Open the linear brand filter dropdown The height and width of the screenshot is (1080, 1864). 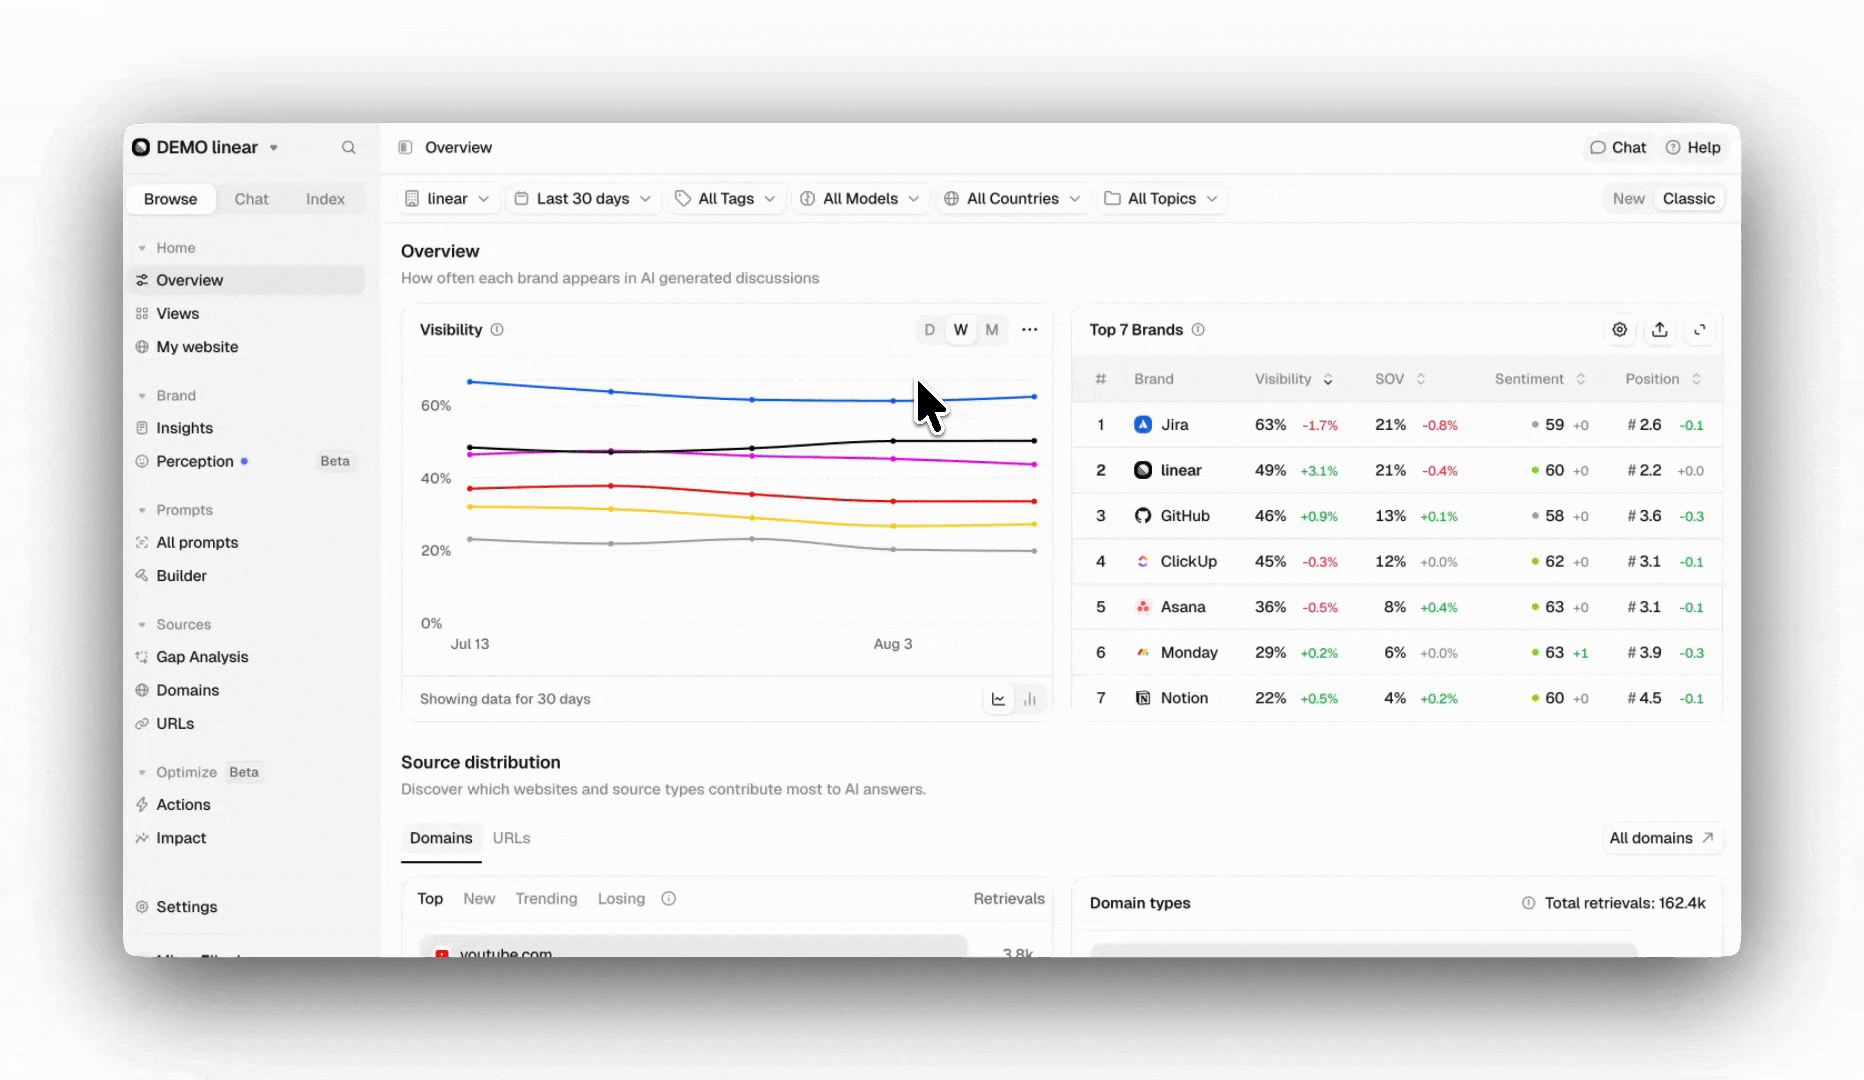pos(447,199)
